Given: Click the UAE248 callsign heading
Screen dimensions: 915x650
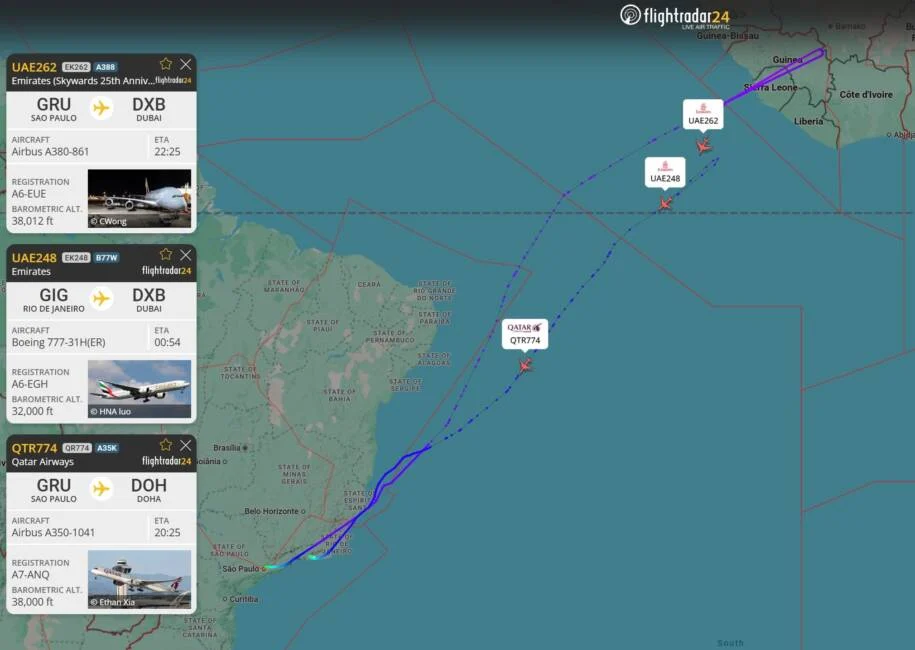Looking at the screenshot, I should 34,258.
